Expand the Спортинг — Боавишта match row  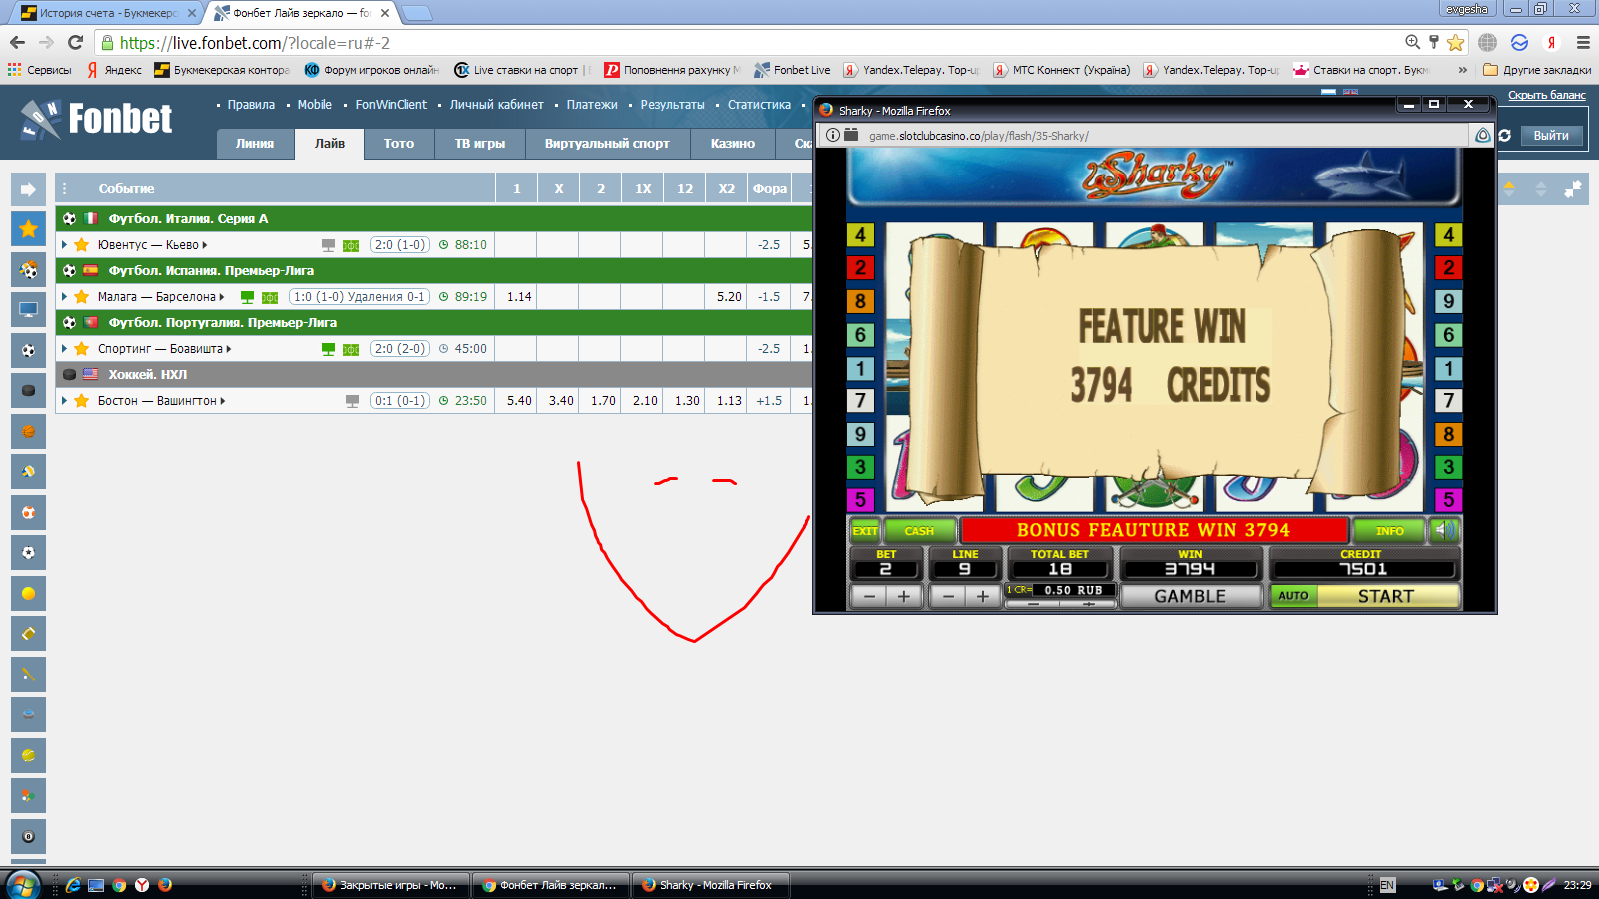(65, 349)
